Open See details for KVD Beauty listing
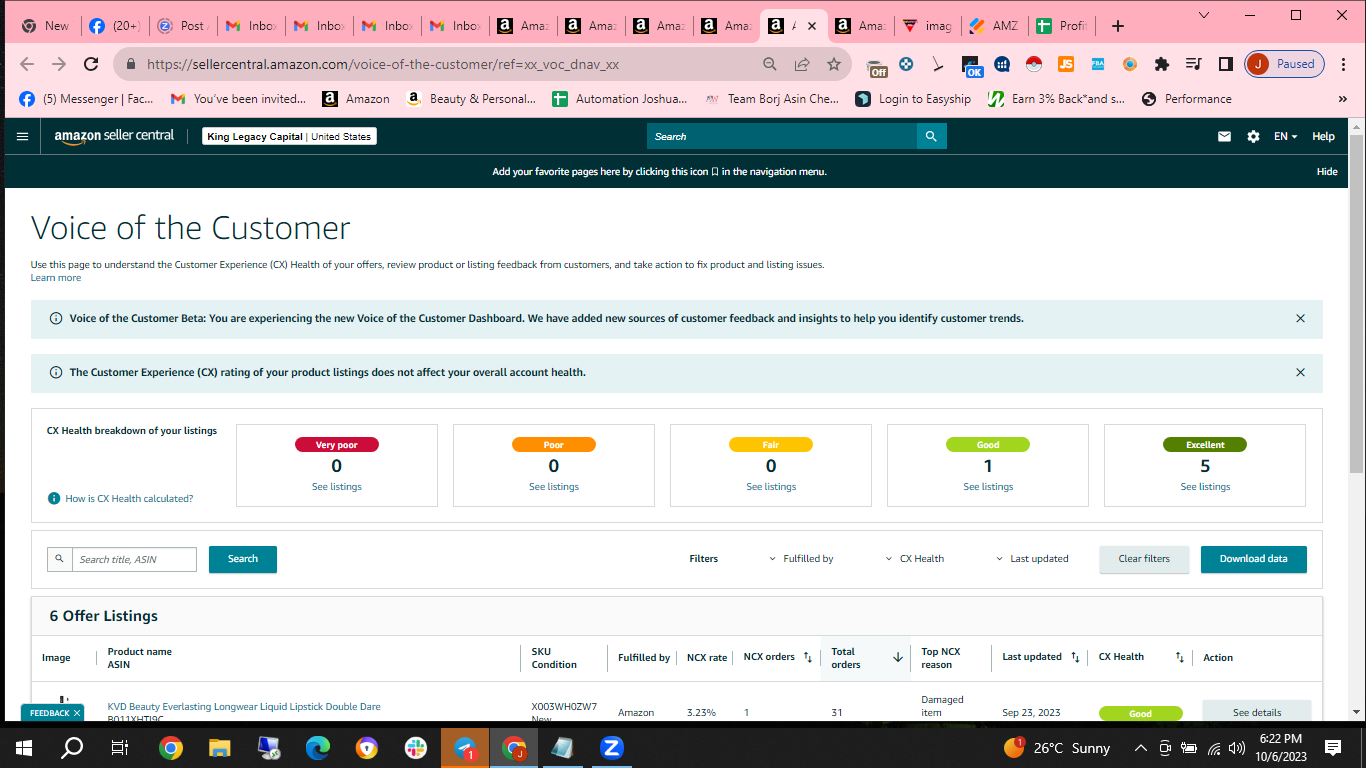The image size is (1366, 768). (x=1257, y=712)
